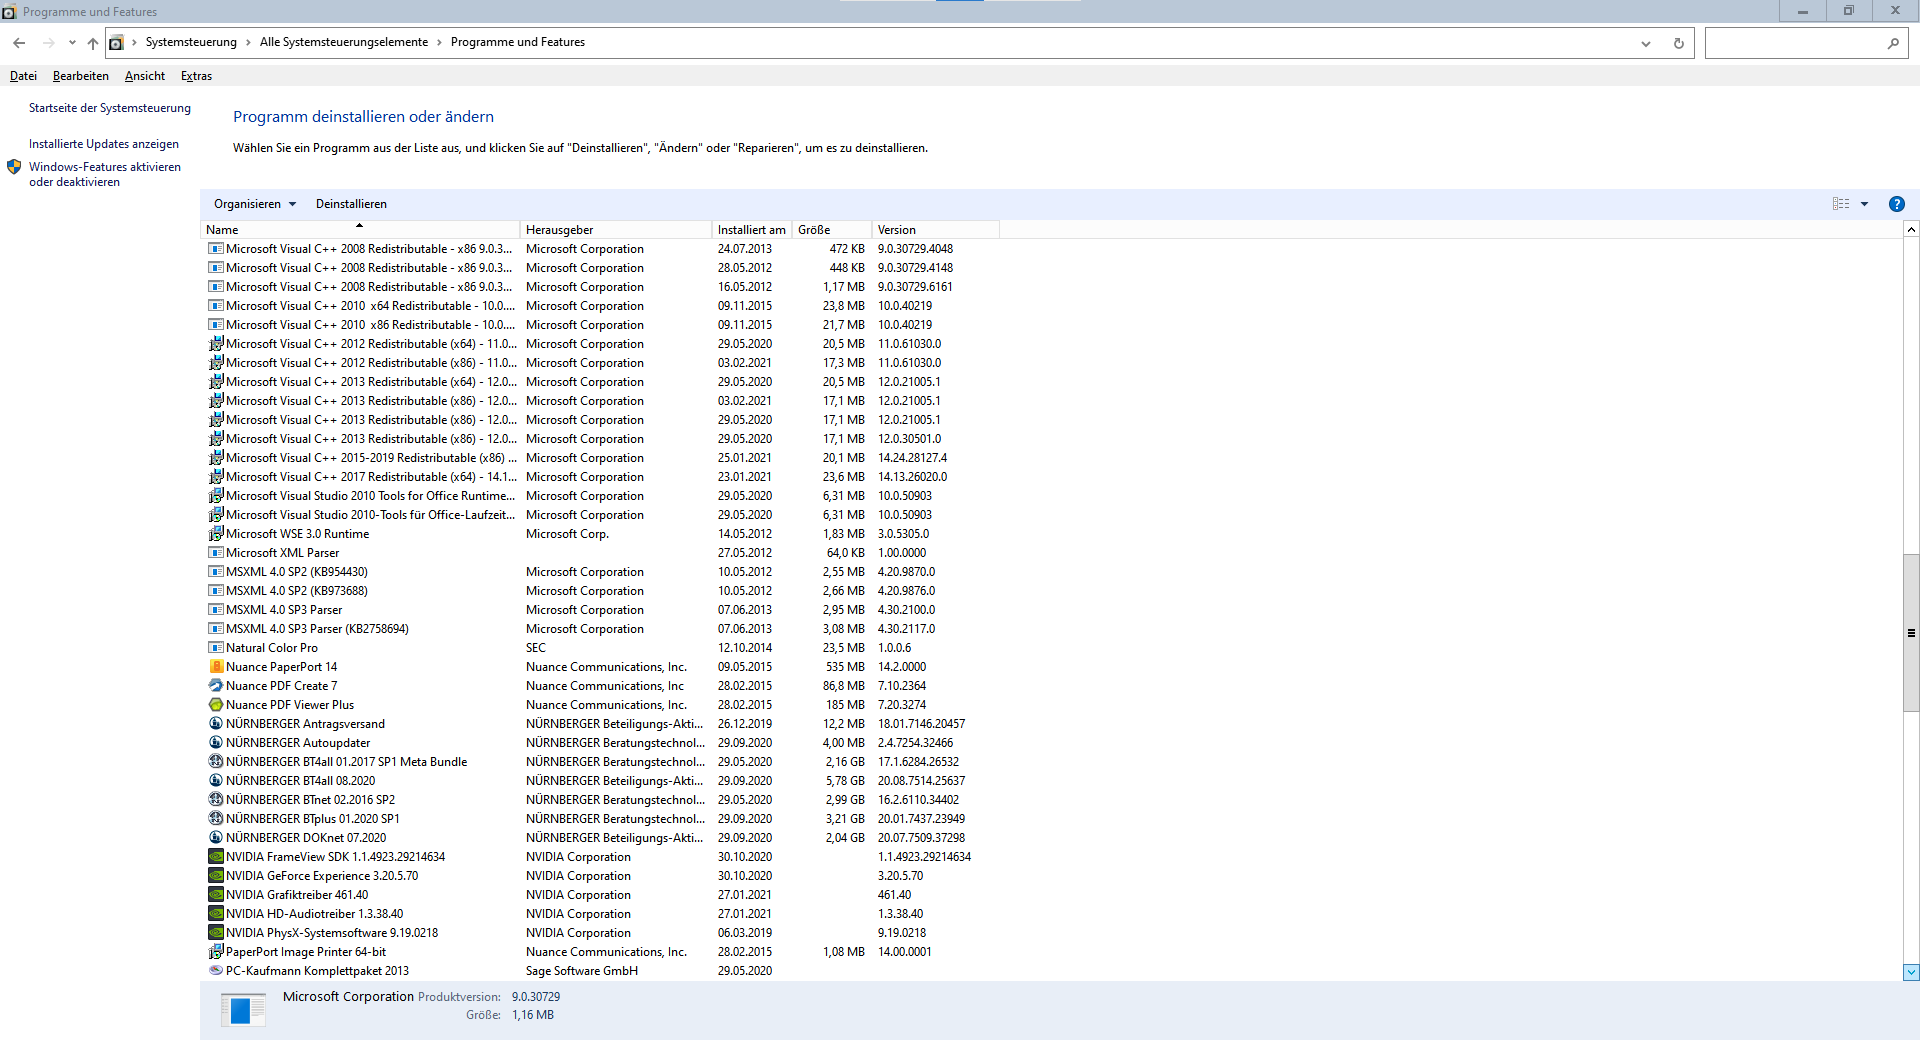Click the NVIDIA GeForce Experience icon

tap(215, 876)
